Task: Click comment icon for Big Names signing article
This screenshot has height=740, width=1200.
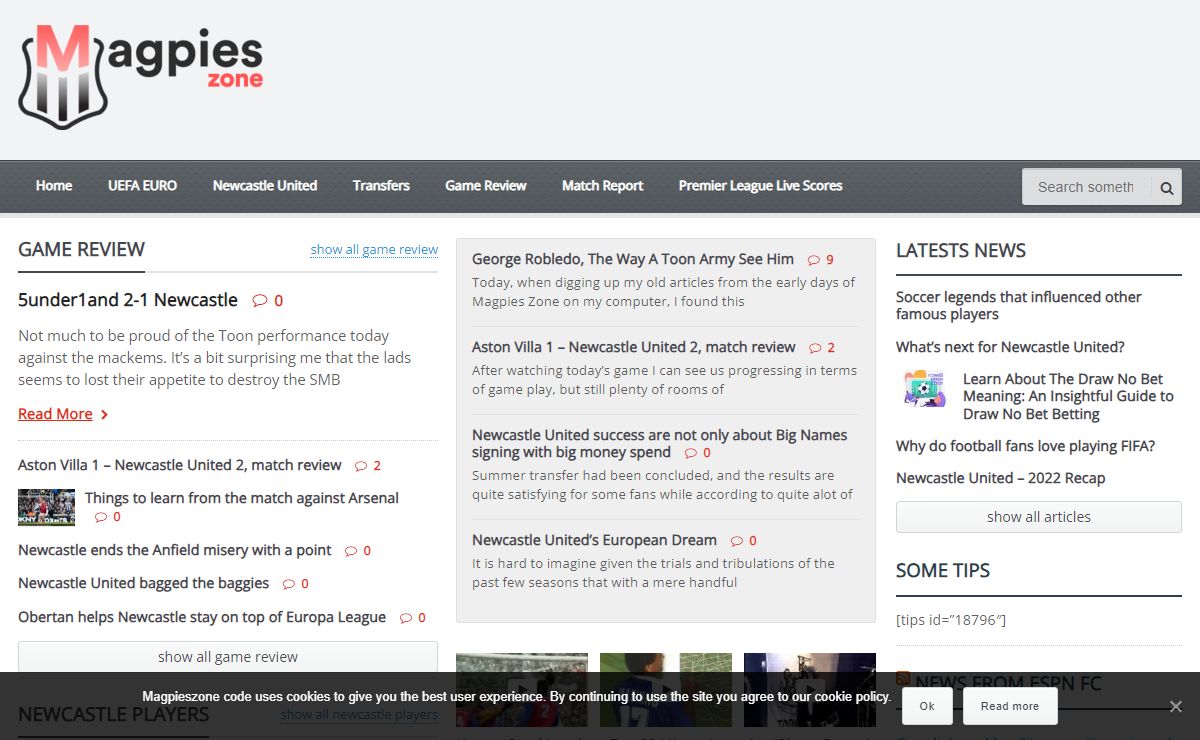Action: [x=691, y=453]
